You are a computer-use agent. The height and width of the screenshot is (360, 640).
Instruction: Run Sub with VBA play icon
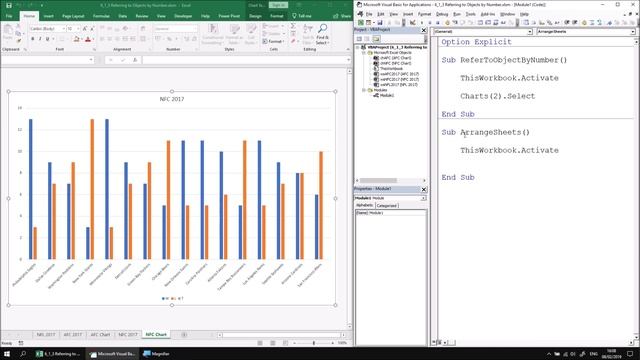tap(422, 23)
